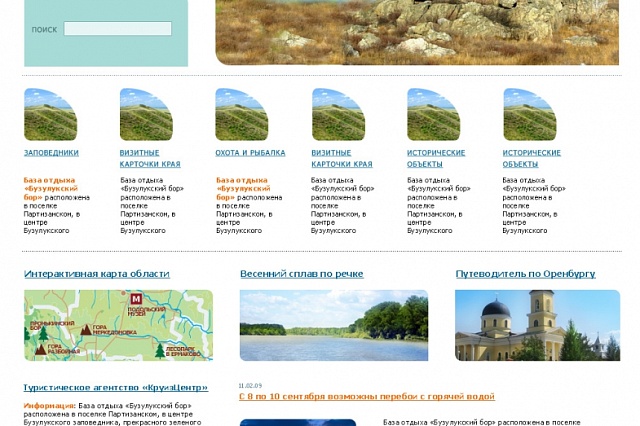640x426 pixels.
Task: Open Путеводитель по Оренбургу heading link
Action: point(525,274)
